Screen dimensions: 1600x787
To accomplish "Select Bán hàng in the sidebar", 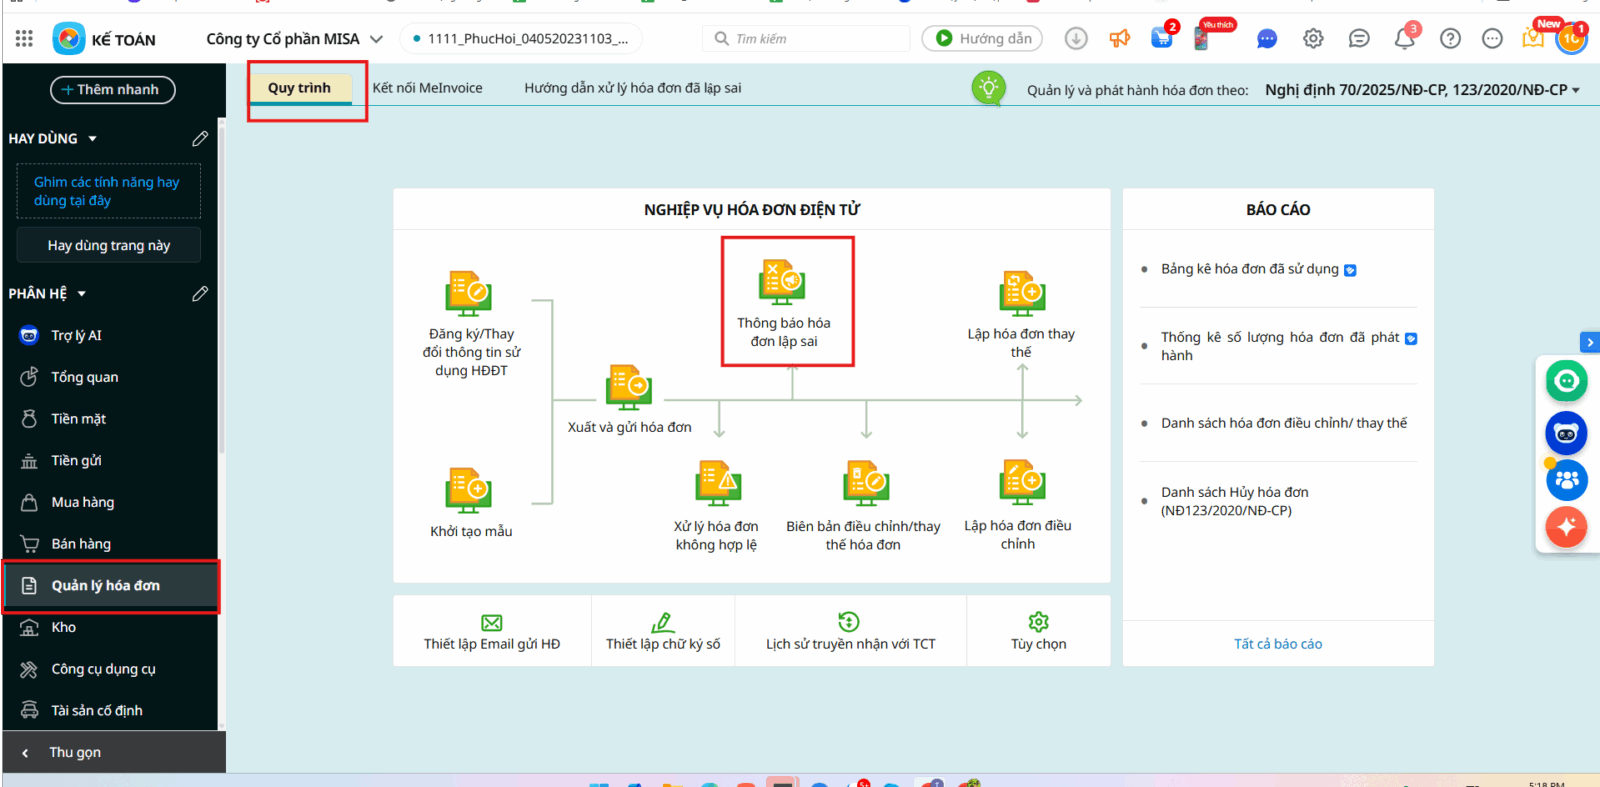I will pos(81,544).
